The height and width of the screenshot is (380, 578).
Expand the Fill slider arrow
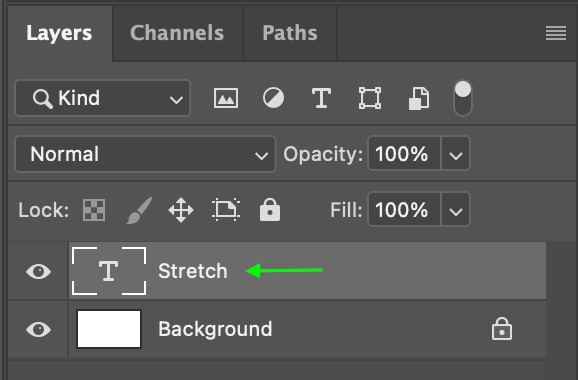point(456,210)
